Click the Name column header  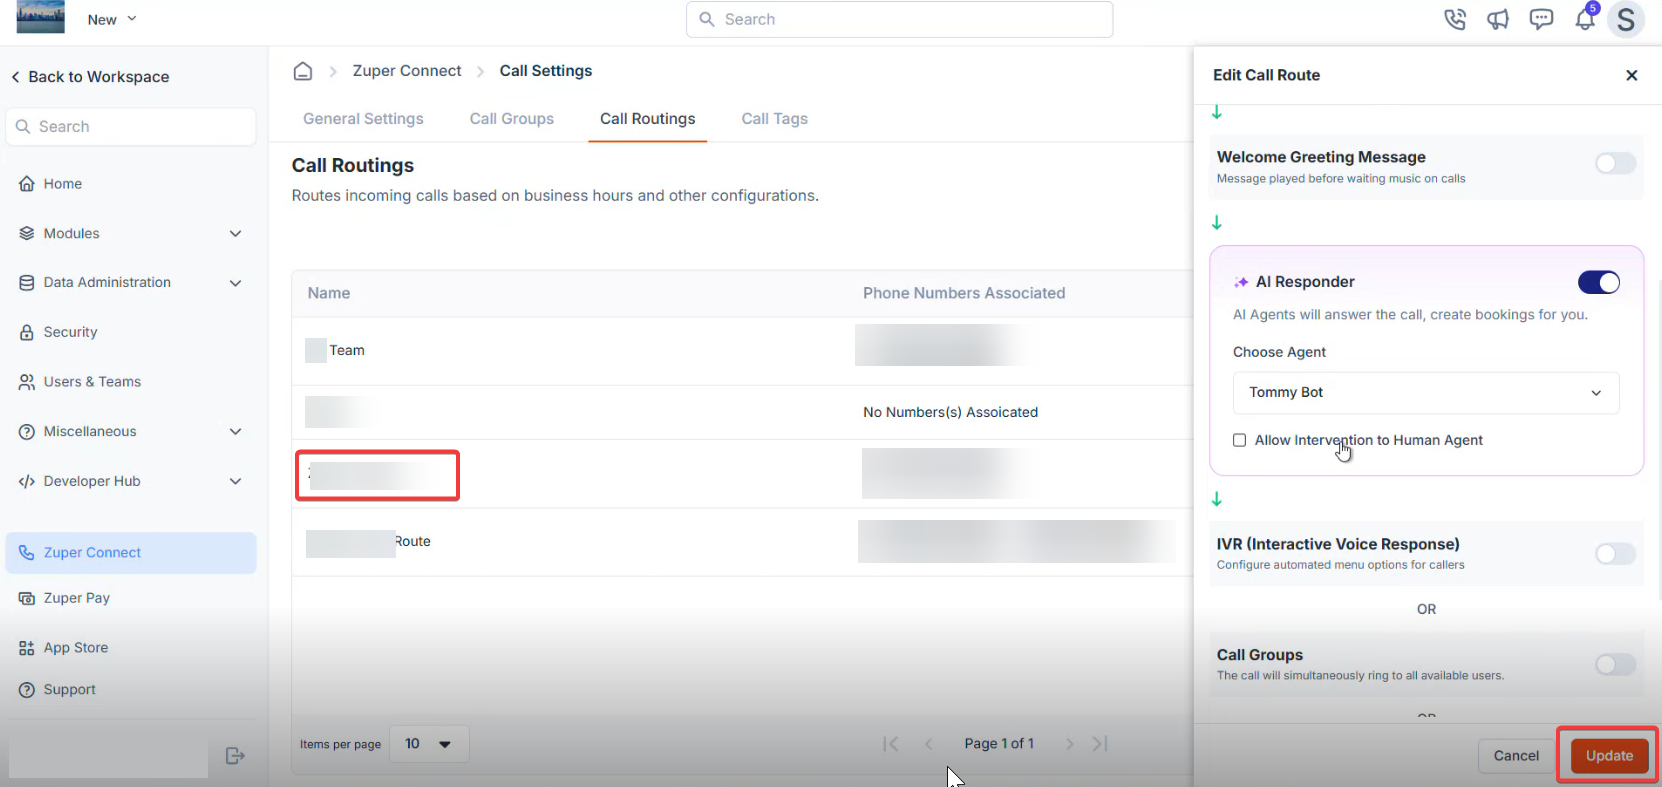329,293
